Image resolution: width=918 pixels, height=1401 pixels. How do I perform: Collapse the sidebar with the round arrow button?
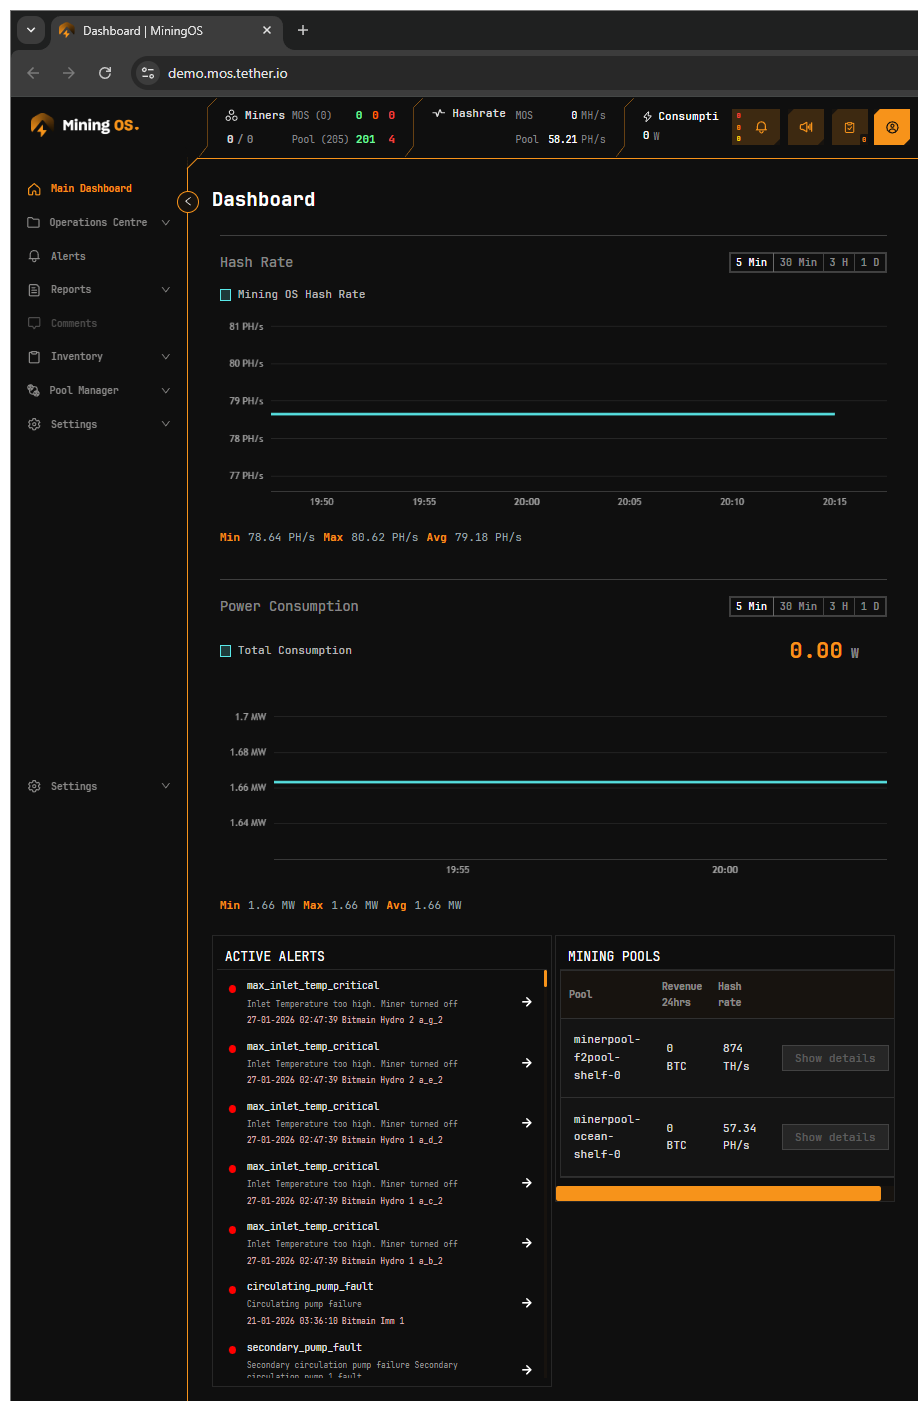click(x=188, y=201)
